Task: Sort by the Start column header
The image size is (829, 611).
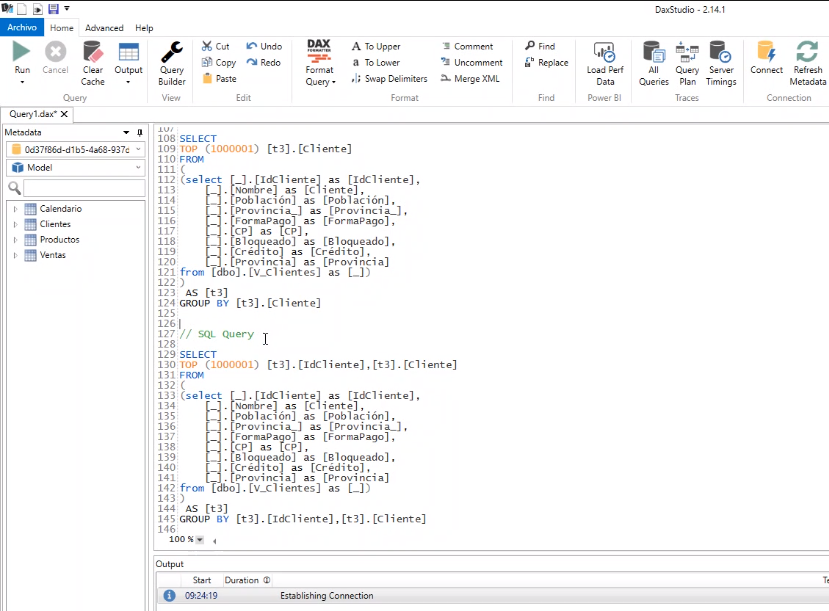Action: (x=201, y=580)
